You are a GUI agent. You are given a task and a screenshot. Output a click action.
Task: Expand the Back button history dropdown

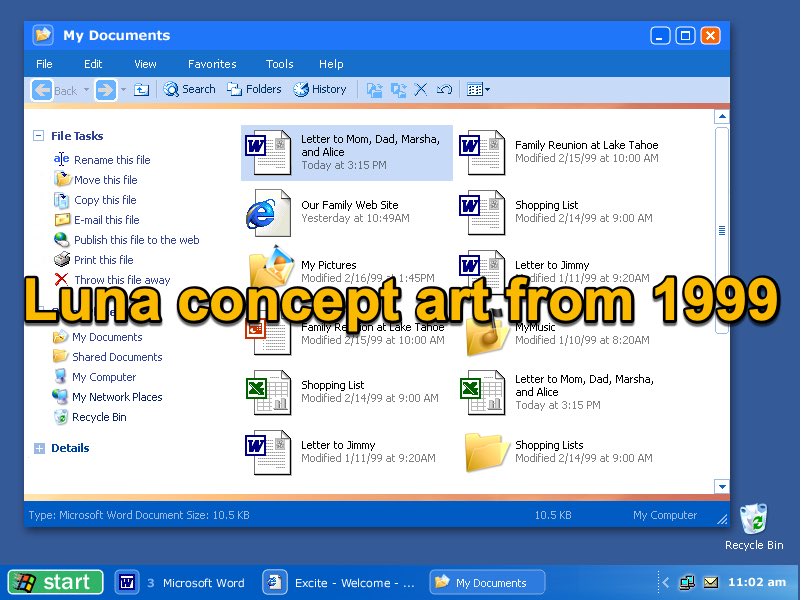click(x=86, y=89)
